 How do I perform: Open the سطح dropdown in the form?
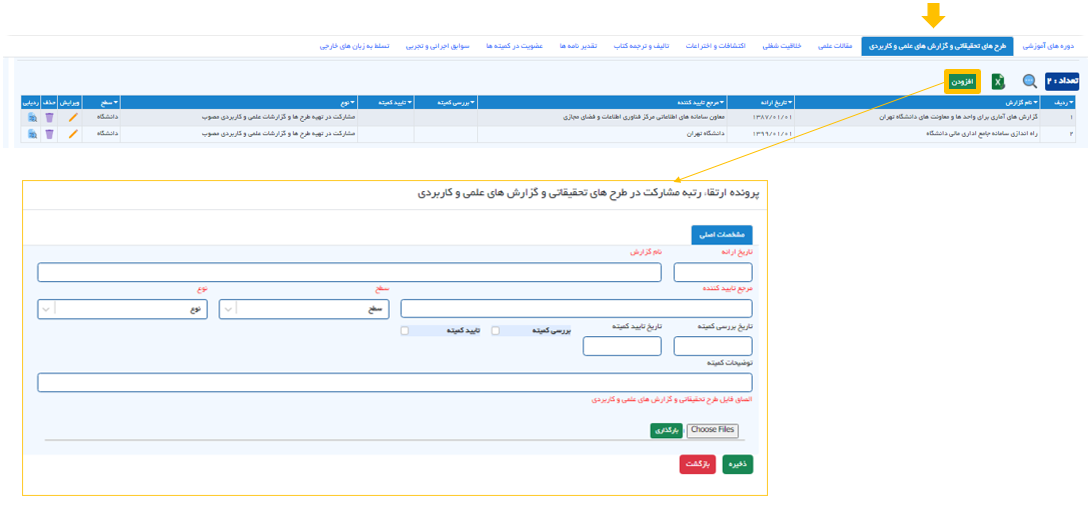point(304,309)
